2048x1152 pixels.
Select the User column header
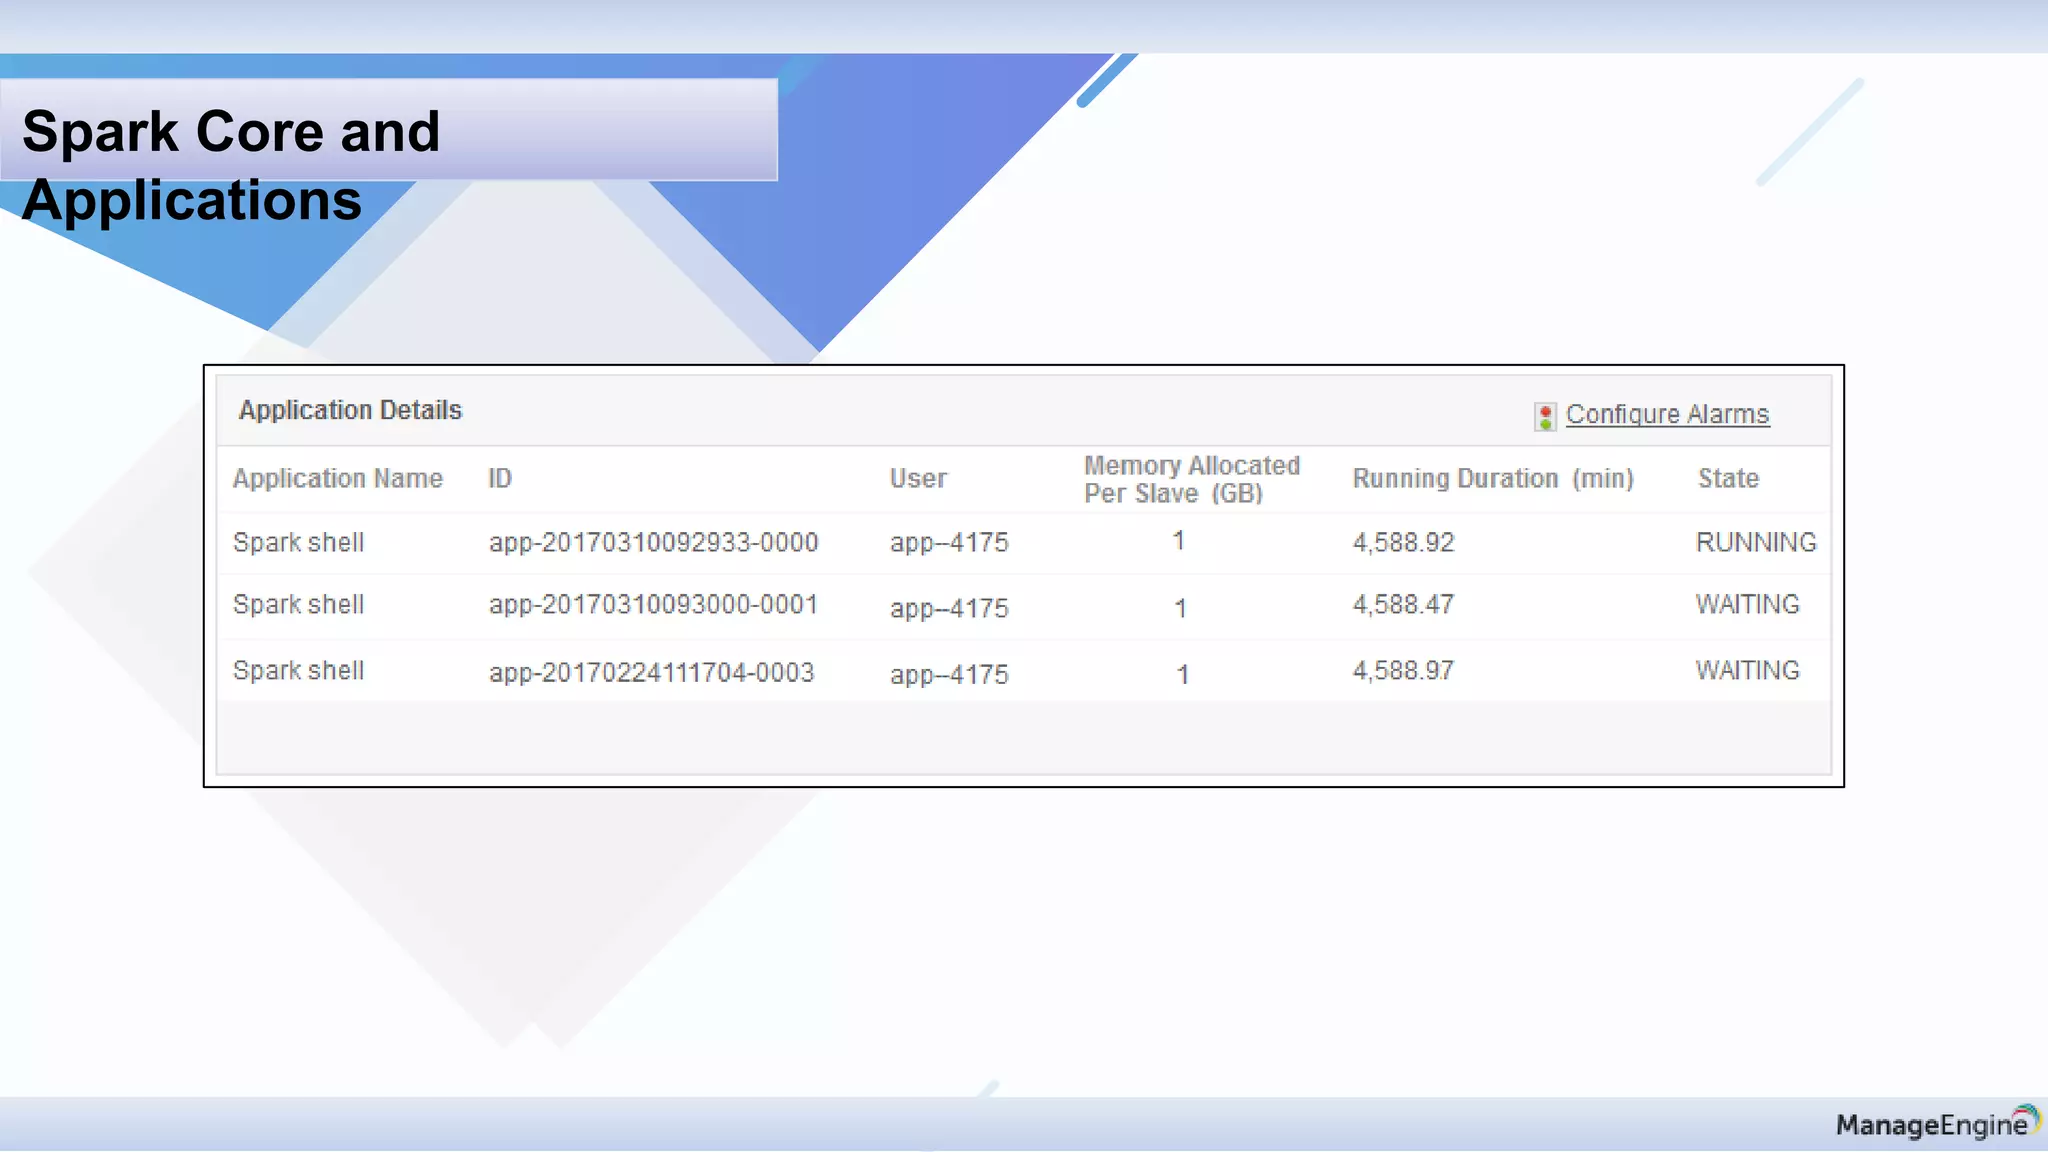click(918, 479)
